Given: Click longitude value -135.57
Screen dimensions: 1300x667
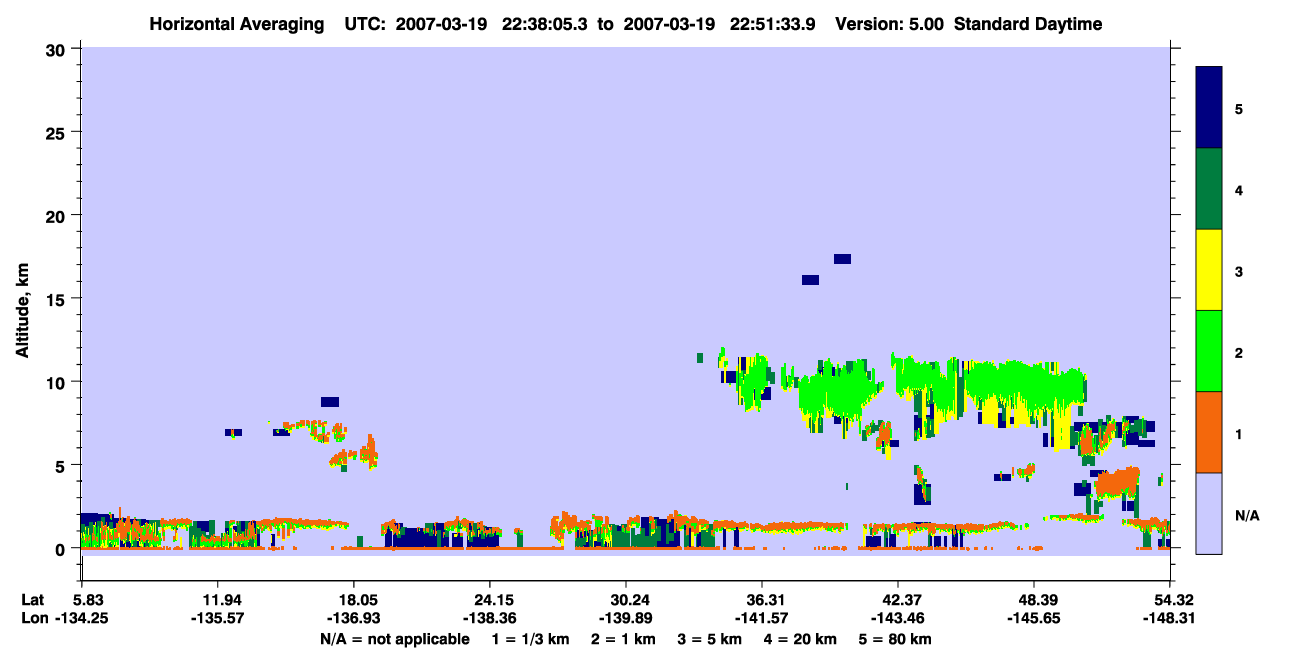Looking at the screenshot, I should pyautogui.click(x=219, y=618).
